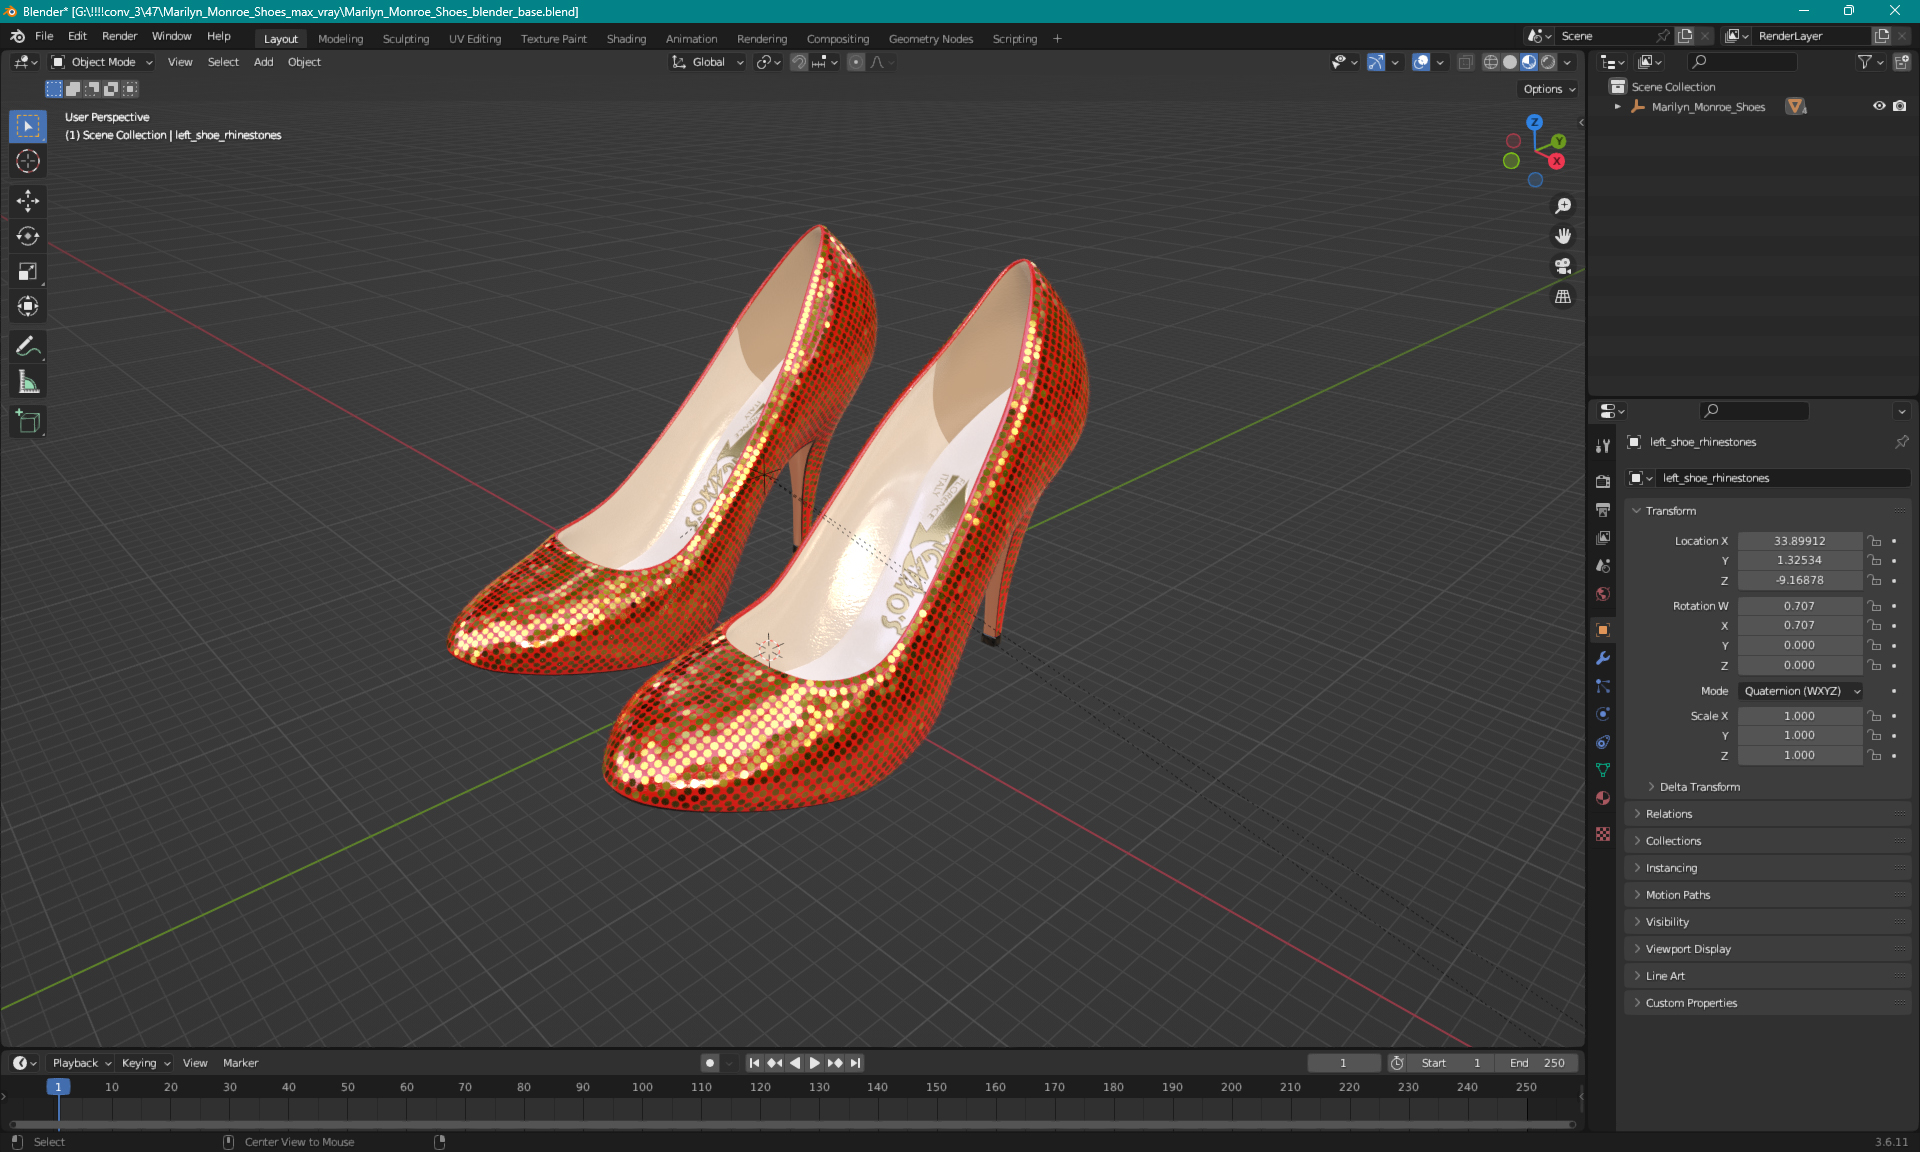
Task: Collapse the Transform panel
Action: (x=1768, y=511)
